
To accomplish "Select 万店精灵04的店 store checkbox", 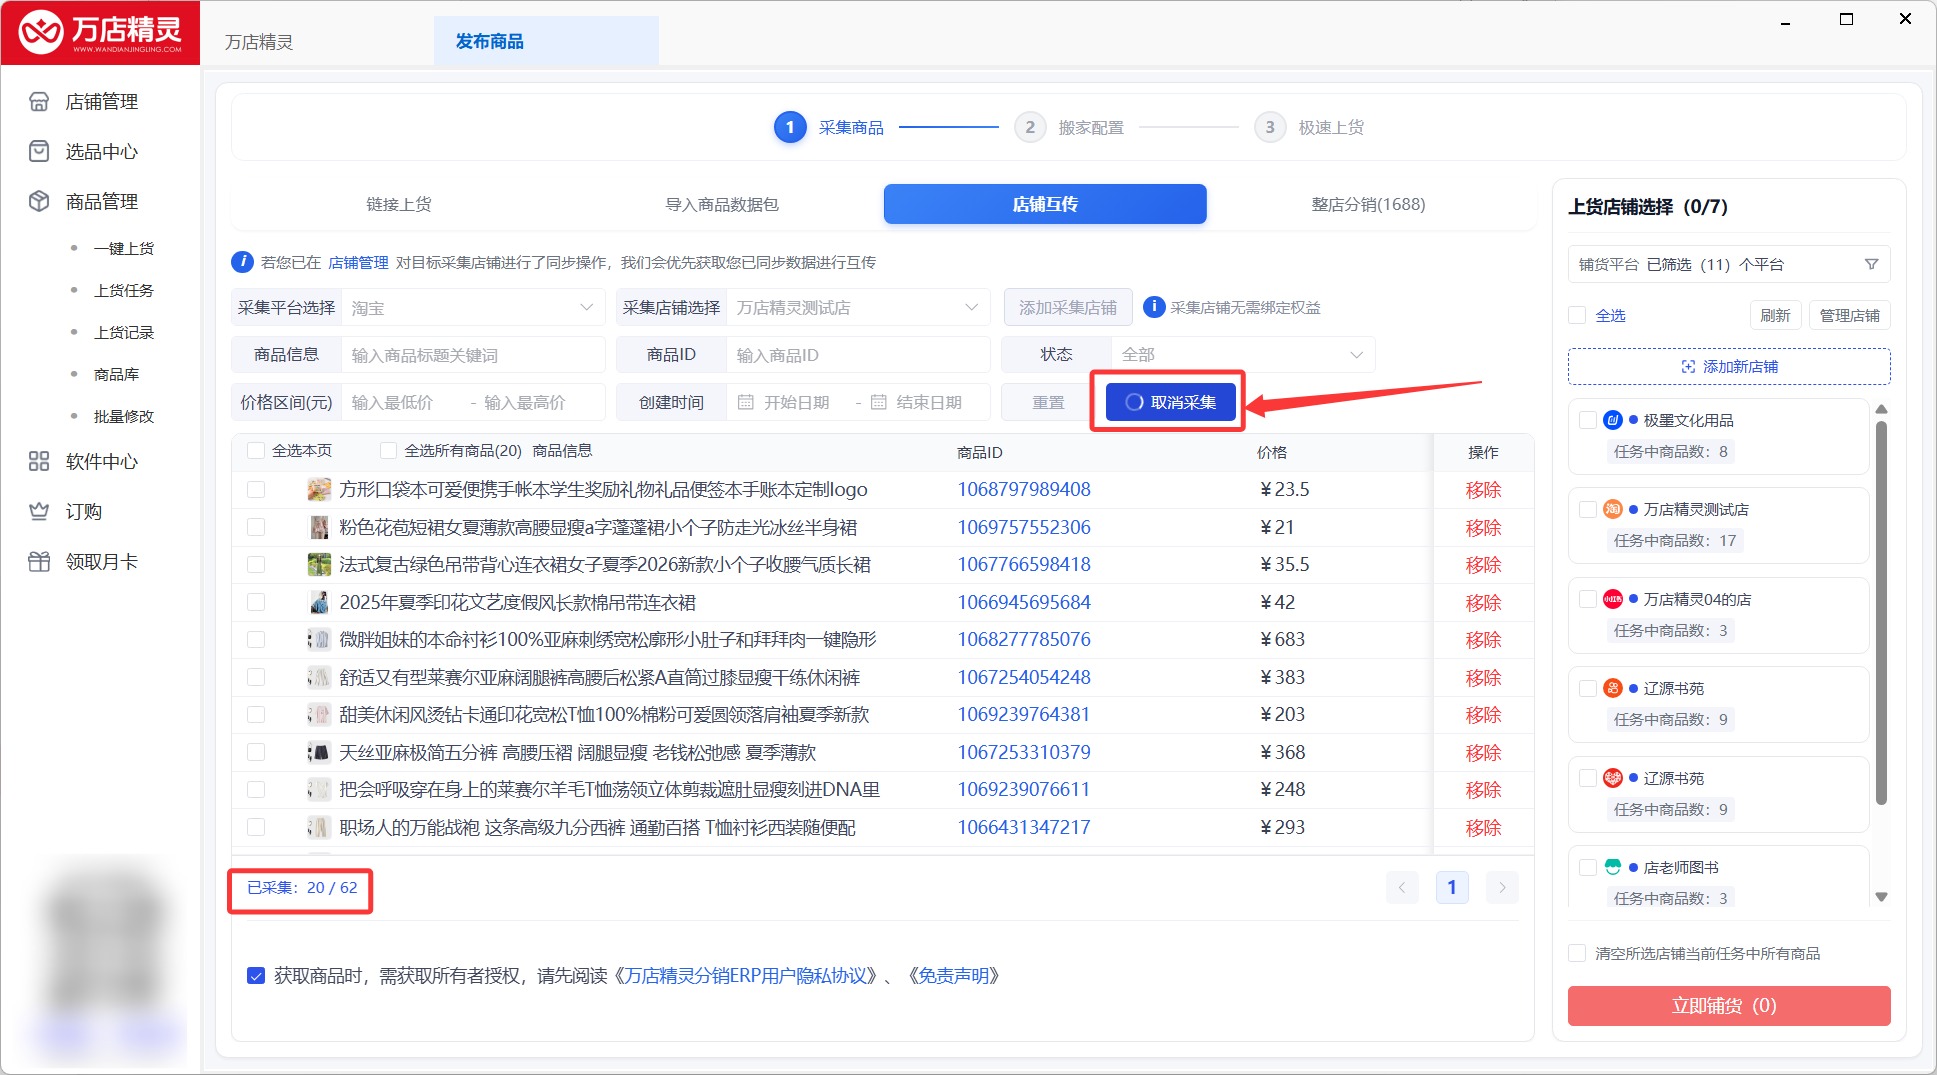I will click(x=1587, y=599).
